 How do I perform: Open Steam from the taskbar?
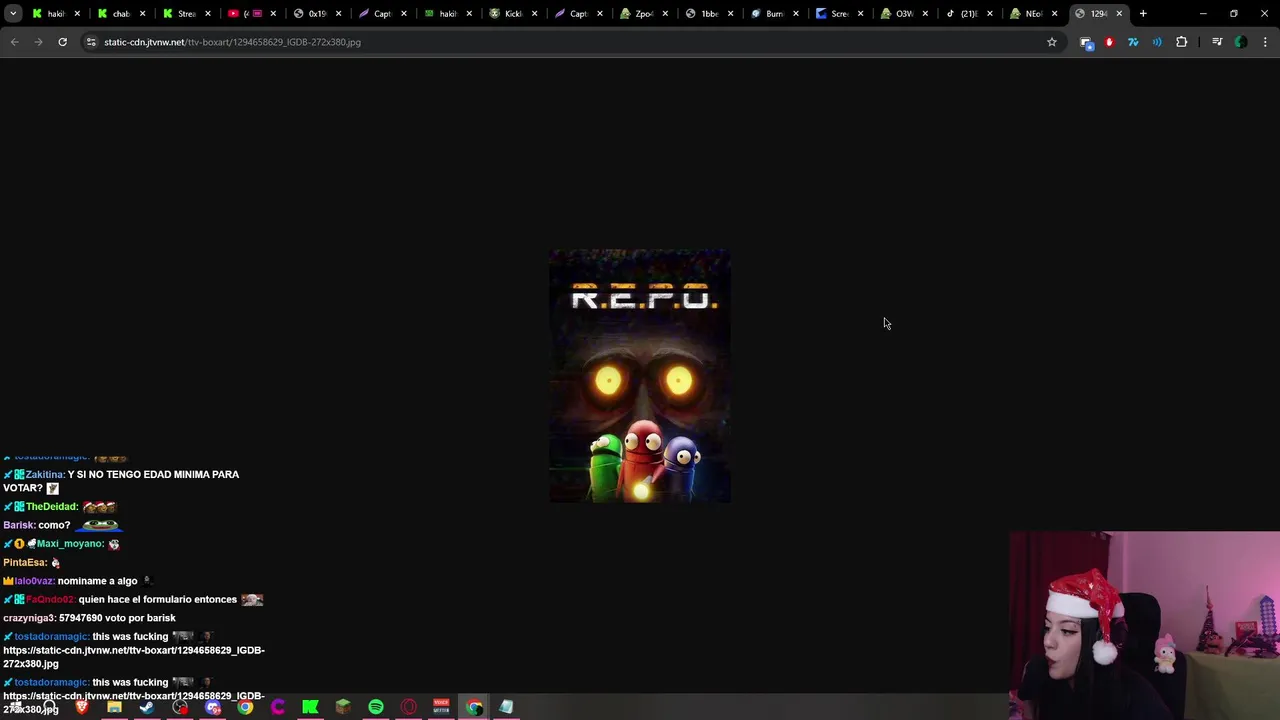pos(147,707)
